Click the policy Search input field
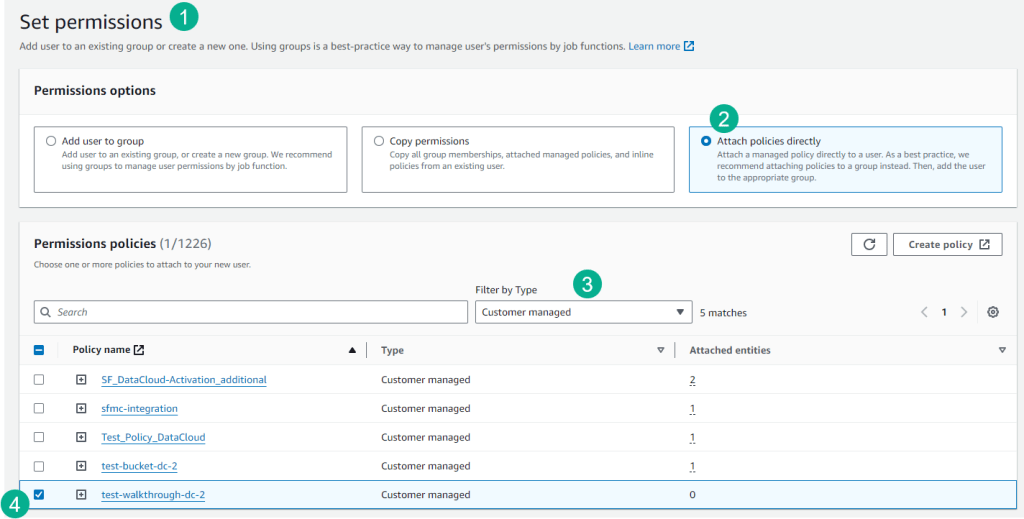The image size is (1024, 519). coord(250,312)
